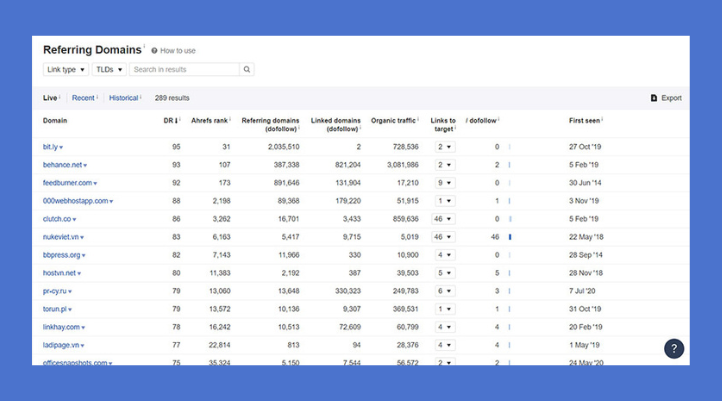Click the Export file icon
Screen dimensions: 722x401
pos(654,98)
